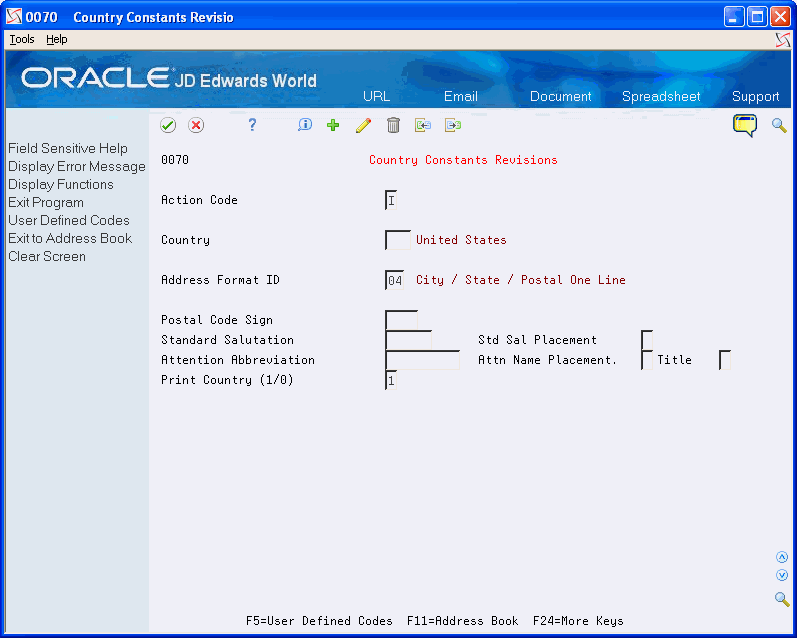Viewport: 797px width, 638px height.
Task: Click the Print Country (1/0) field
Action: pos(391,380)
